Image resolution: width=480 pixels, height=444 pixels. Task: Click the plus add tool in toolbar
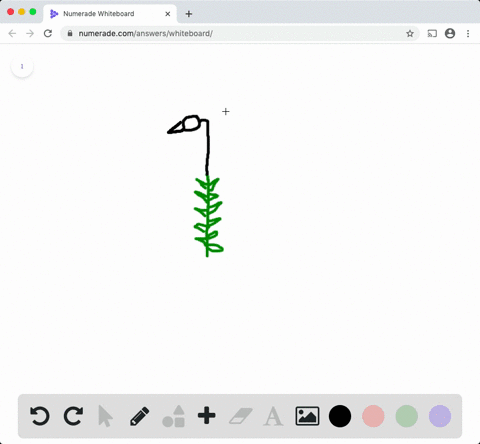click(207, 416)
